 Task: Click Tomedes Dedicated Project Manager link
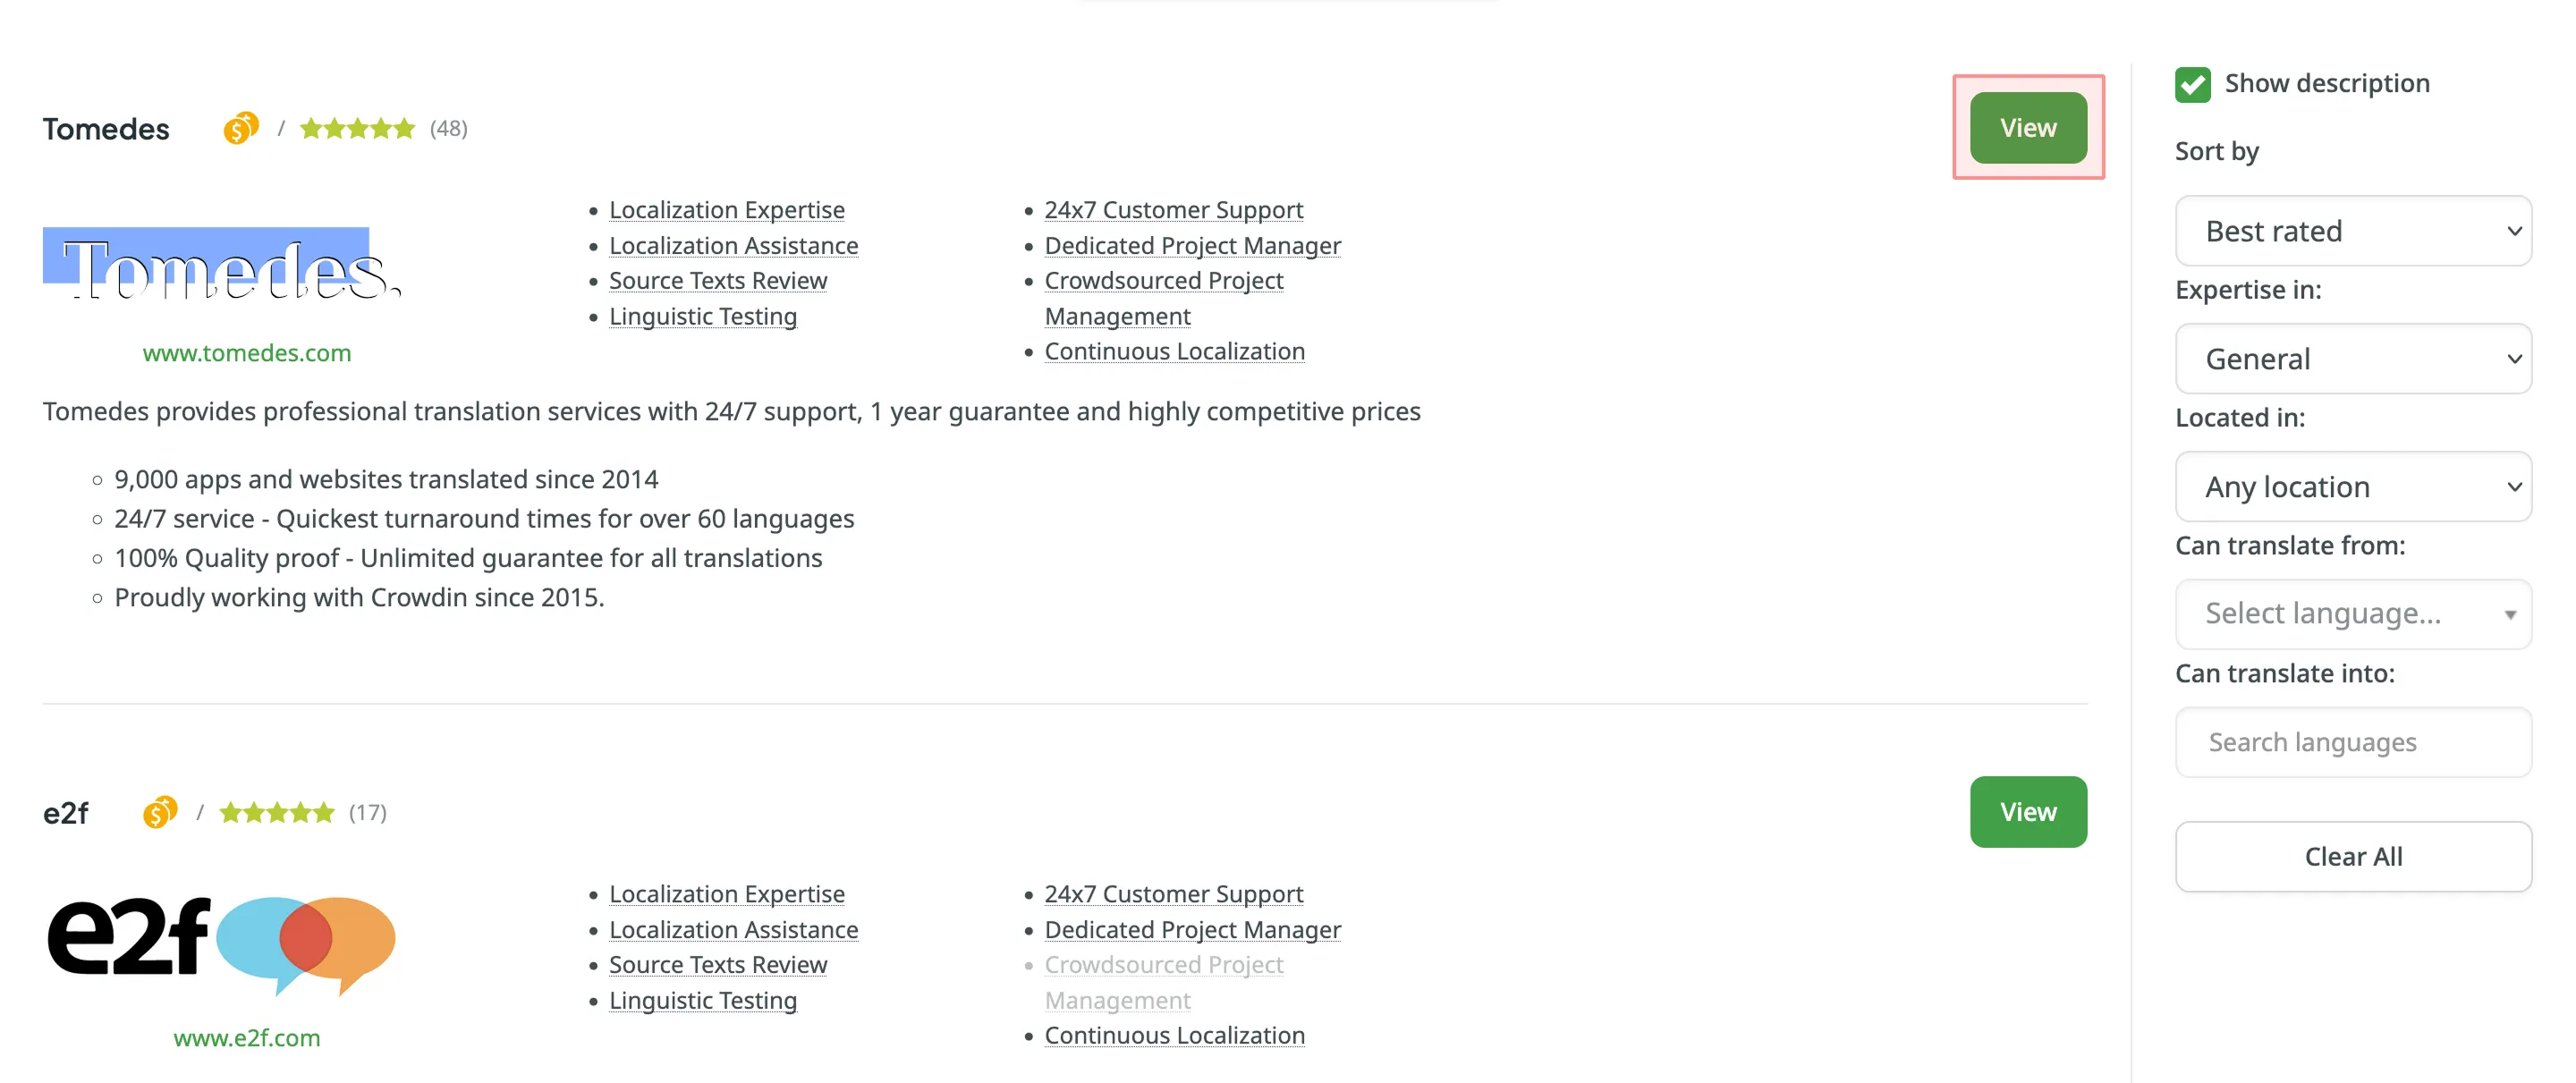pyautogui.click(x=1192, y=246)
